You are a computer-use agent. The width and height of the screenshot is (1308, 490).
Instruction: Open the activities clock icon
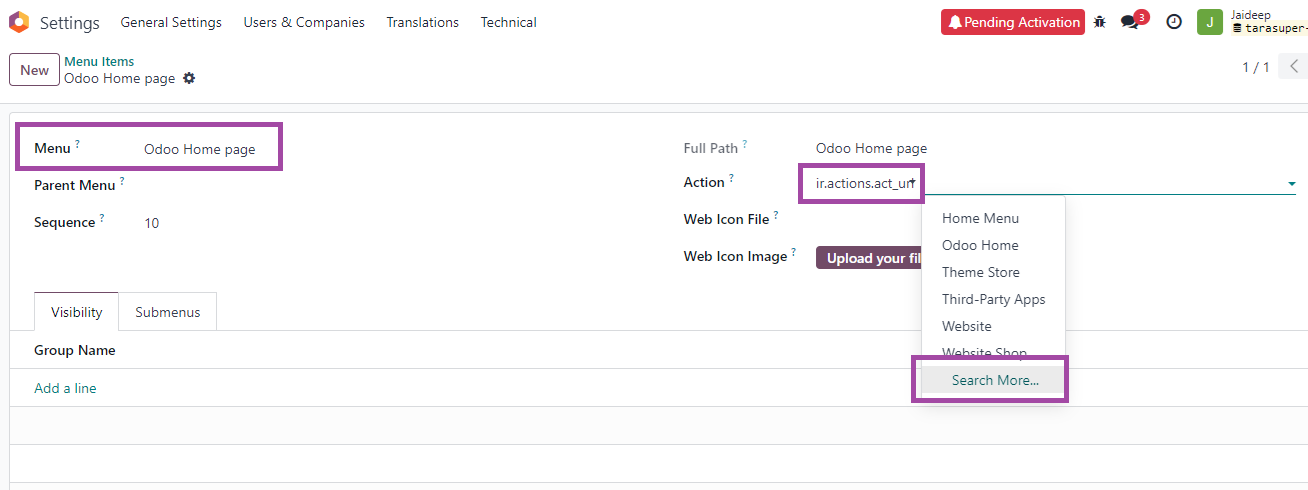click(x=1174, y=22)
